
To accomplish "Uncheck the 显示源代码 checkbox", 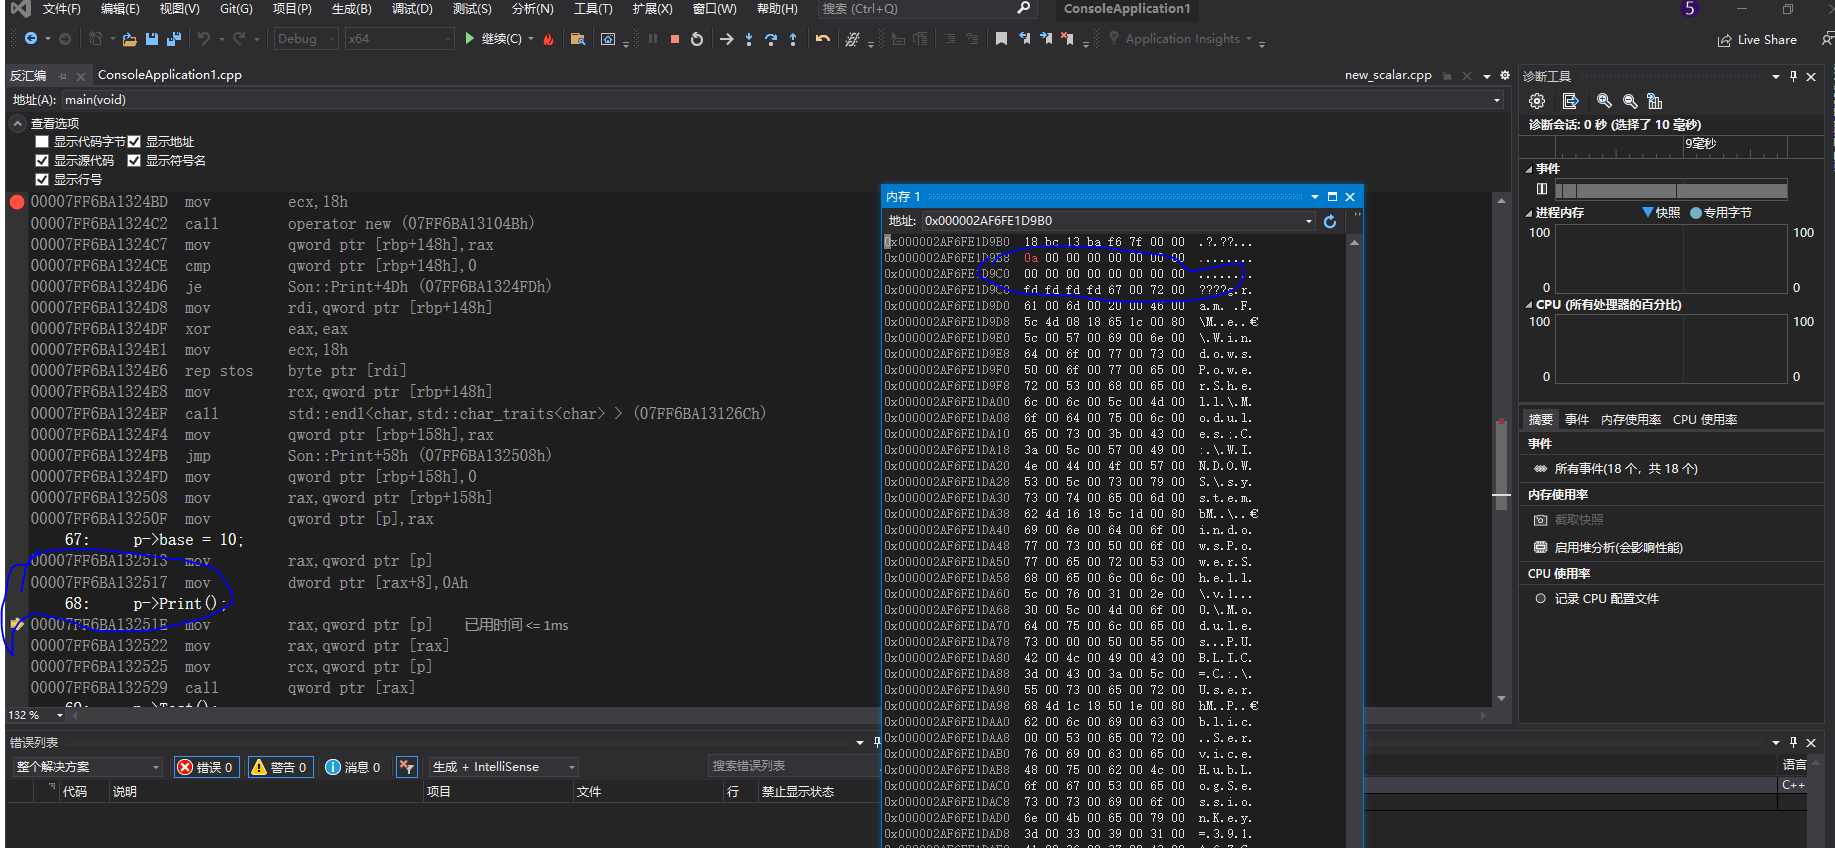I will click(42, 161).
